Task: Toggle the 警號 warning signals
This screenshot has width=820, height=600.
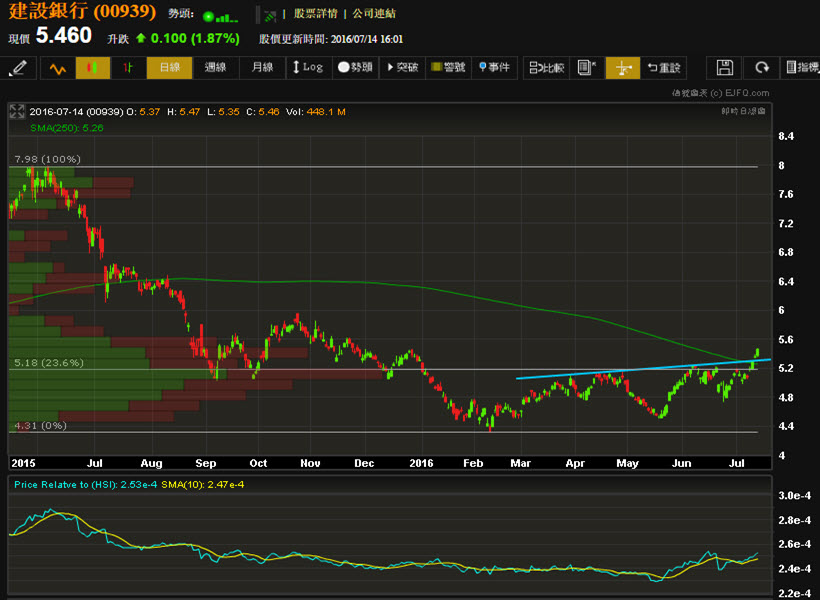Action: tap(448, 67)
